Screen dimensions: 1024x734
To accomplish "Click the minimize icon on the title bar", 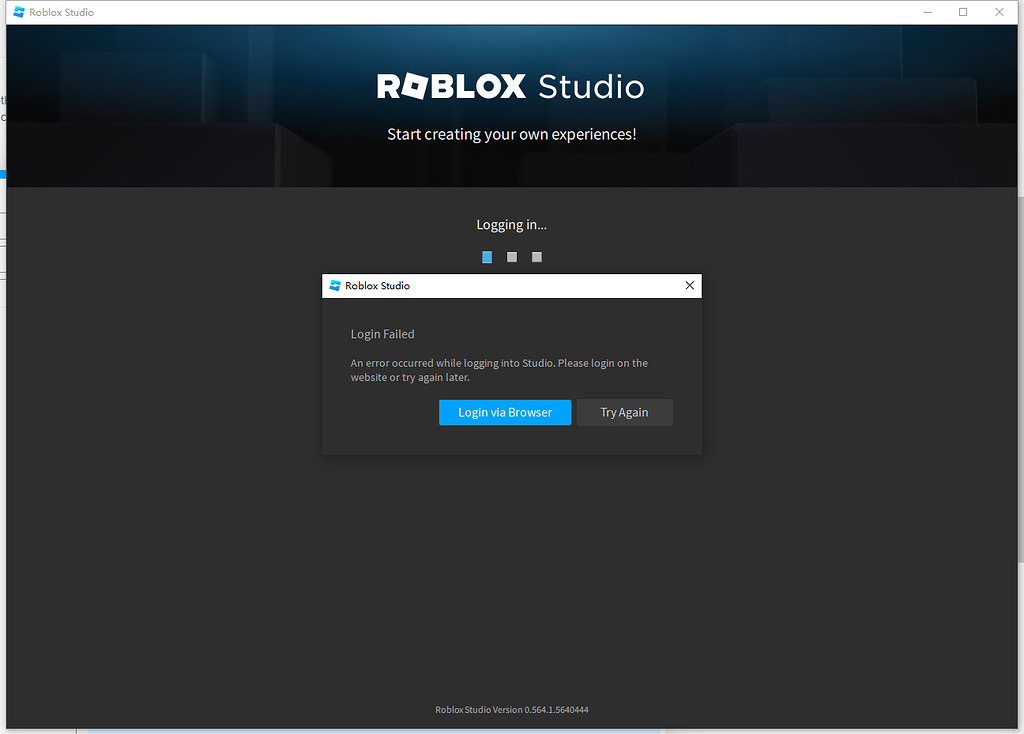I will tap(926, 11).
